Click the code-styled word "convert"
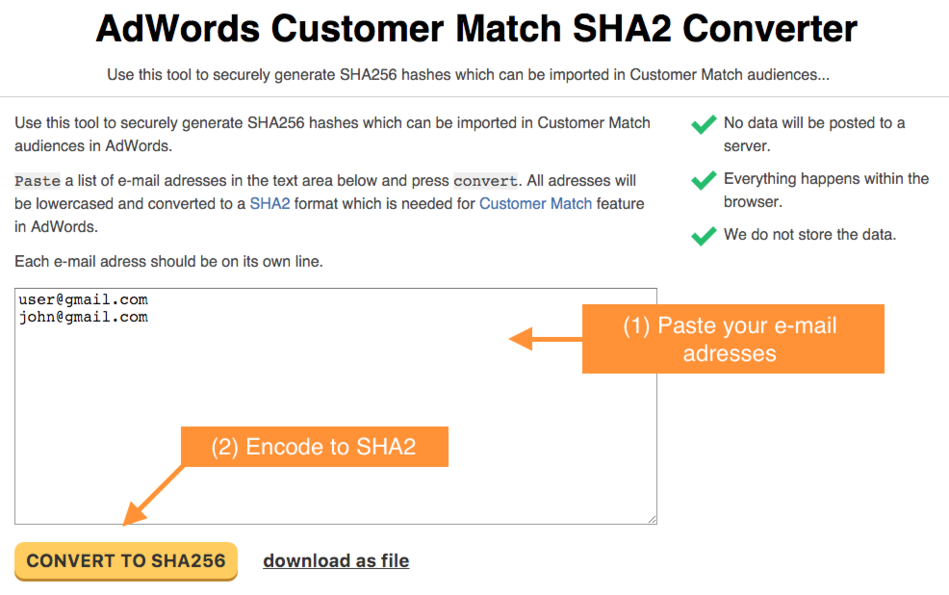The height and width of the screenshot is (595, 949). tap(485, 181)
